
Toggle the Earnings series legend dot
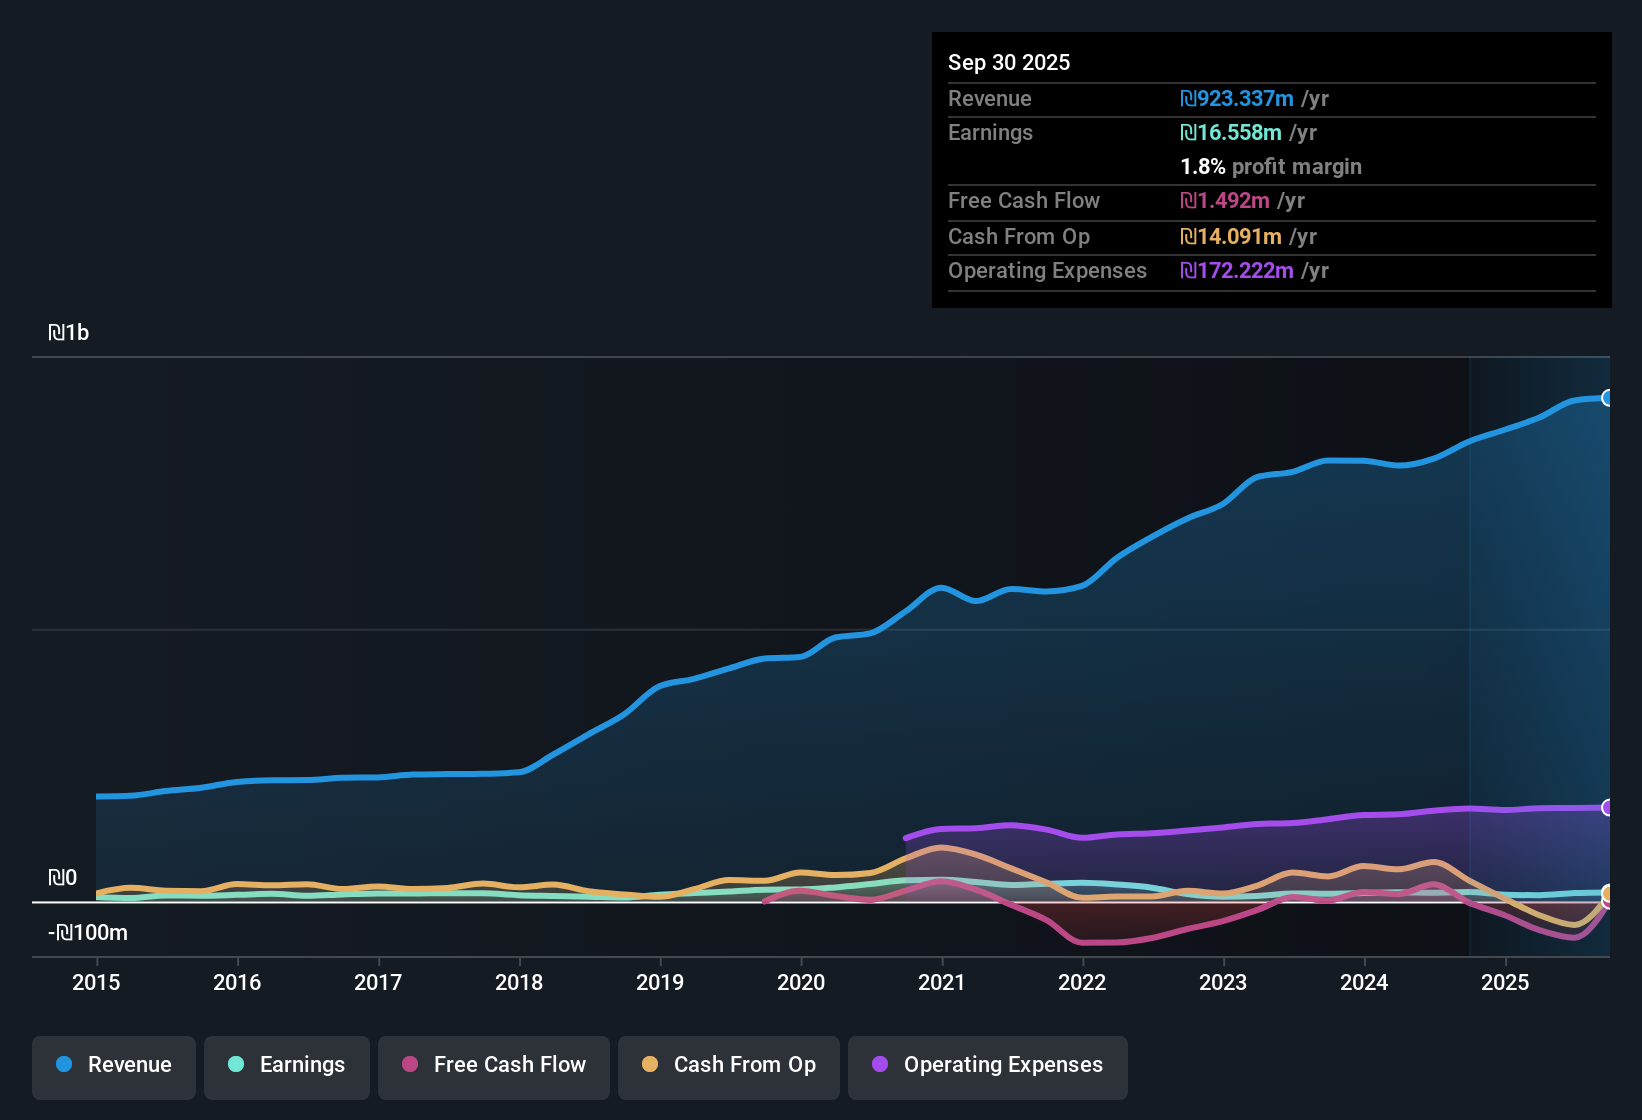pos(236,1065)
